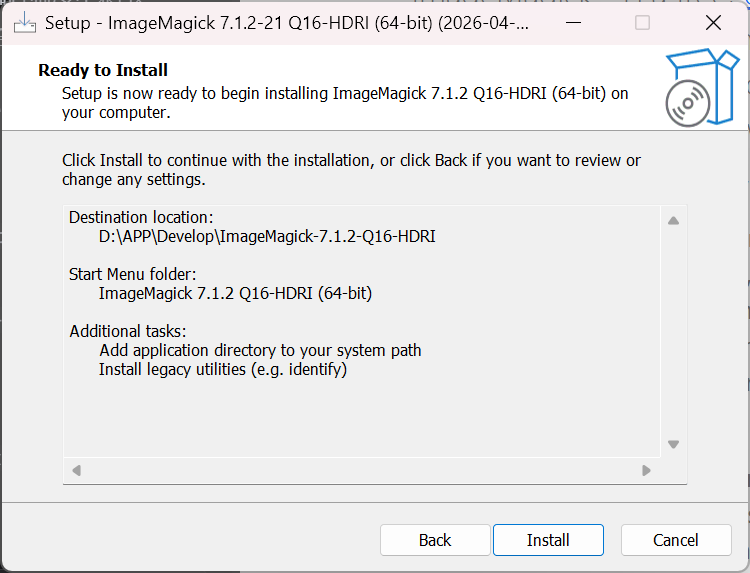The height and width of the screenshot is (573, 750).
Task: Click "Add application directory to your system path"
Action: (260, 350)
